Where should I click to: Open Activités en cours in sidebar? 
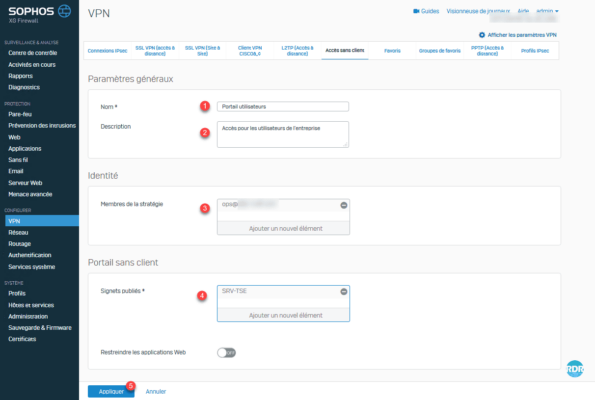tap(32, 65)
